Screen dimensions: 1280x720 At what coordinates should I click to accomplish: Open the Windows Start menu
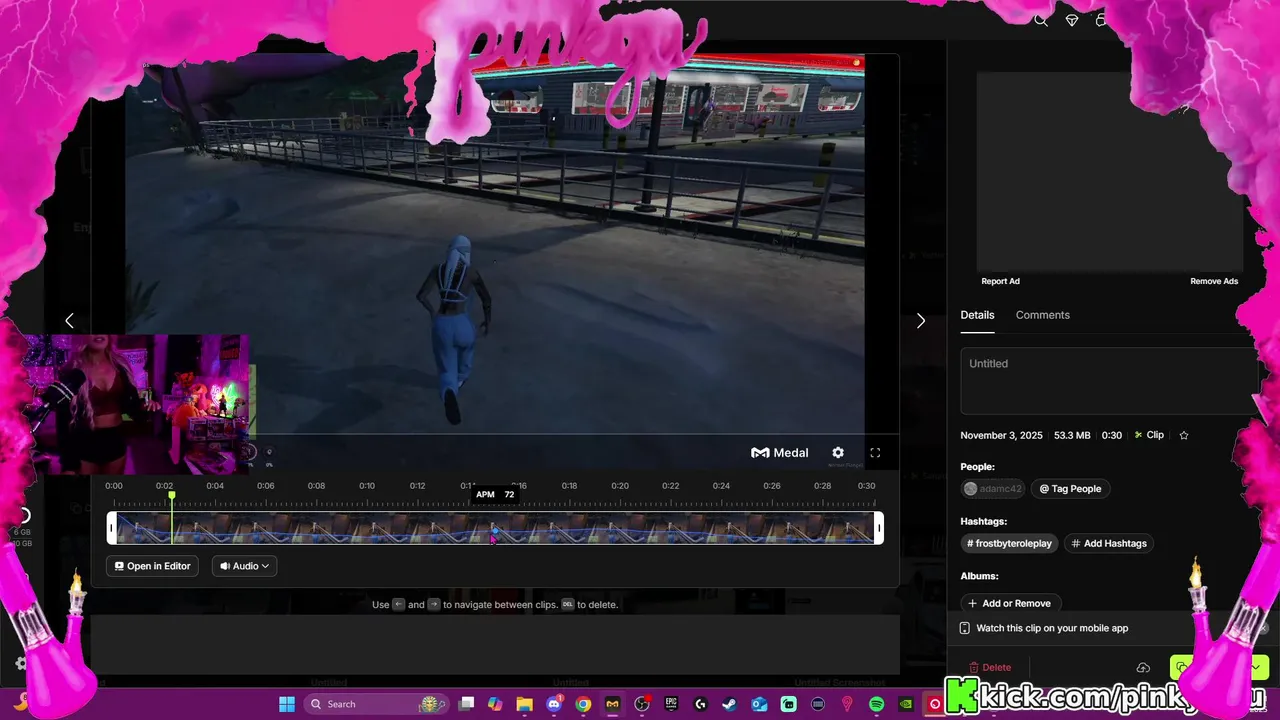coord(286,704)
